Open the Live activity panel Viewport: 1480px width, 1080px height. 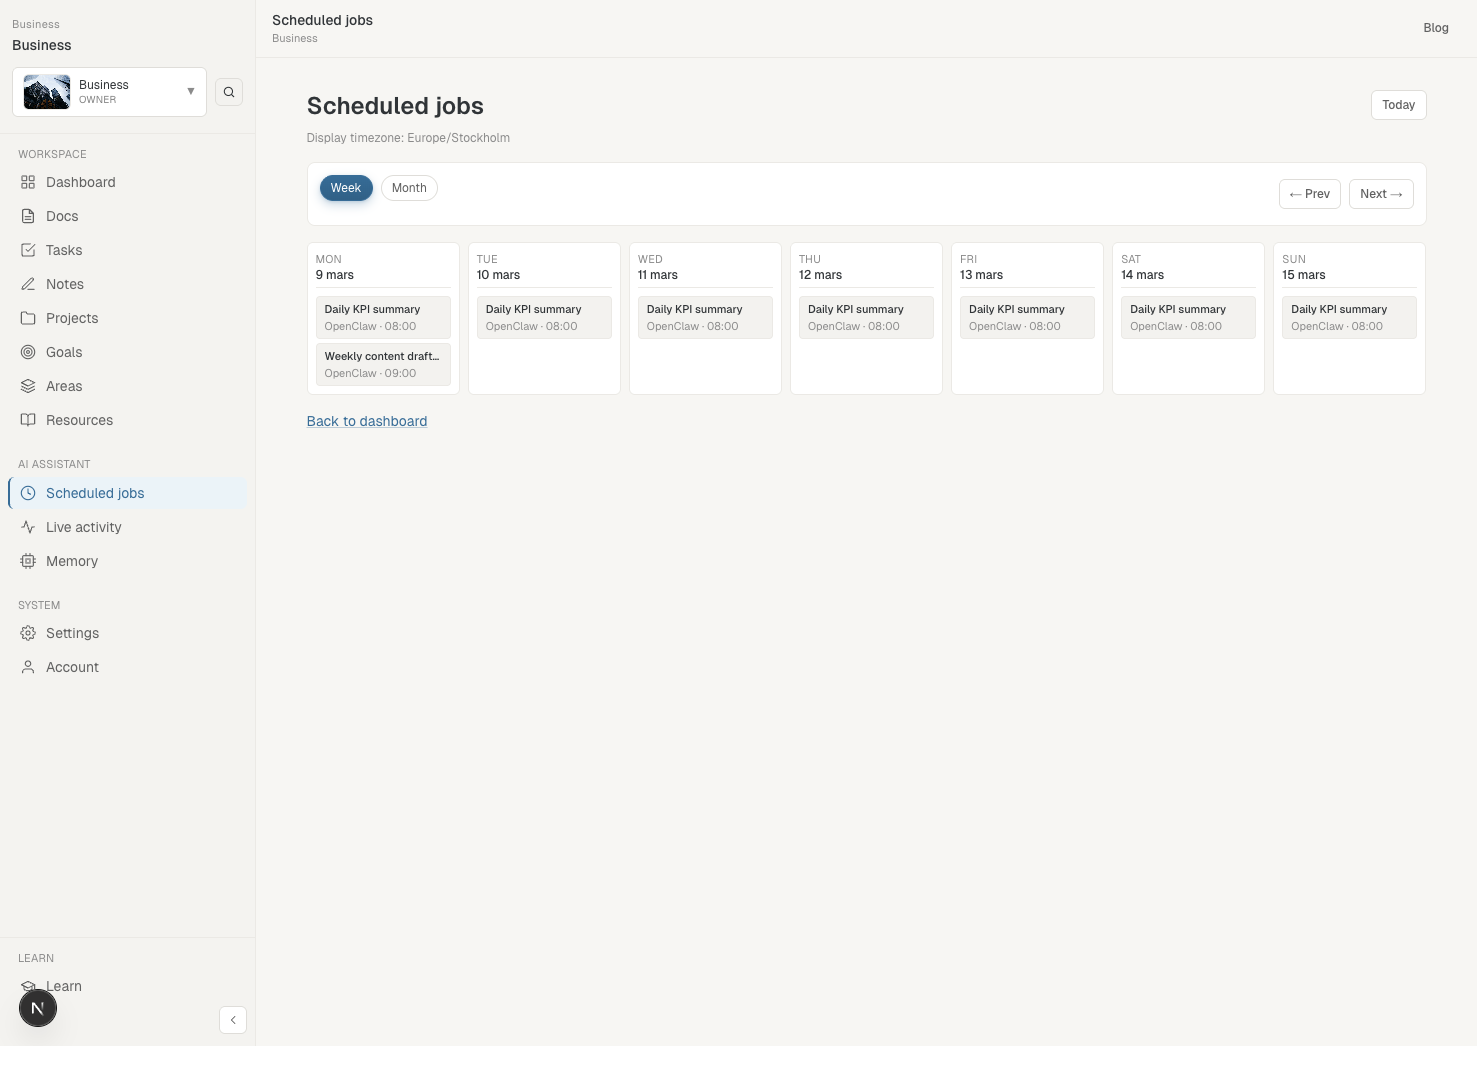(x=84, y=527)
